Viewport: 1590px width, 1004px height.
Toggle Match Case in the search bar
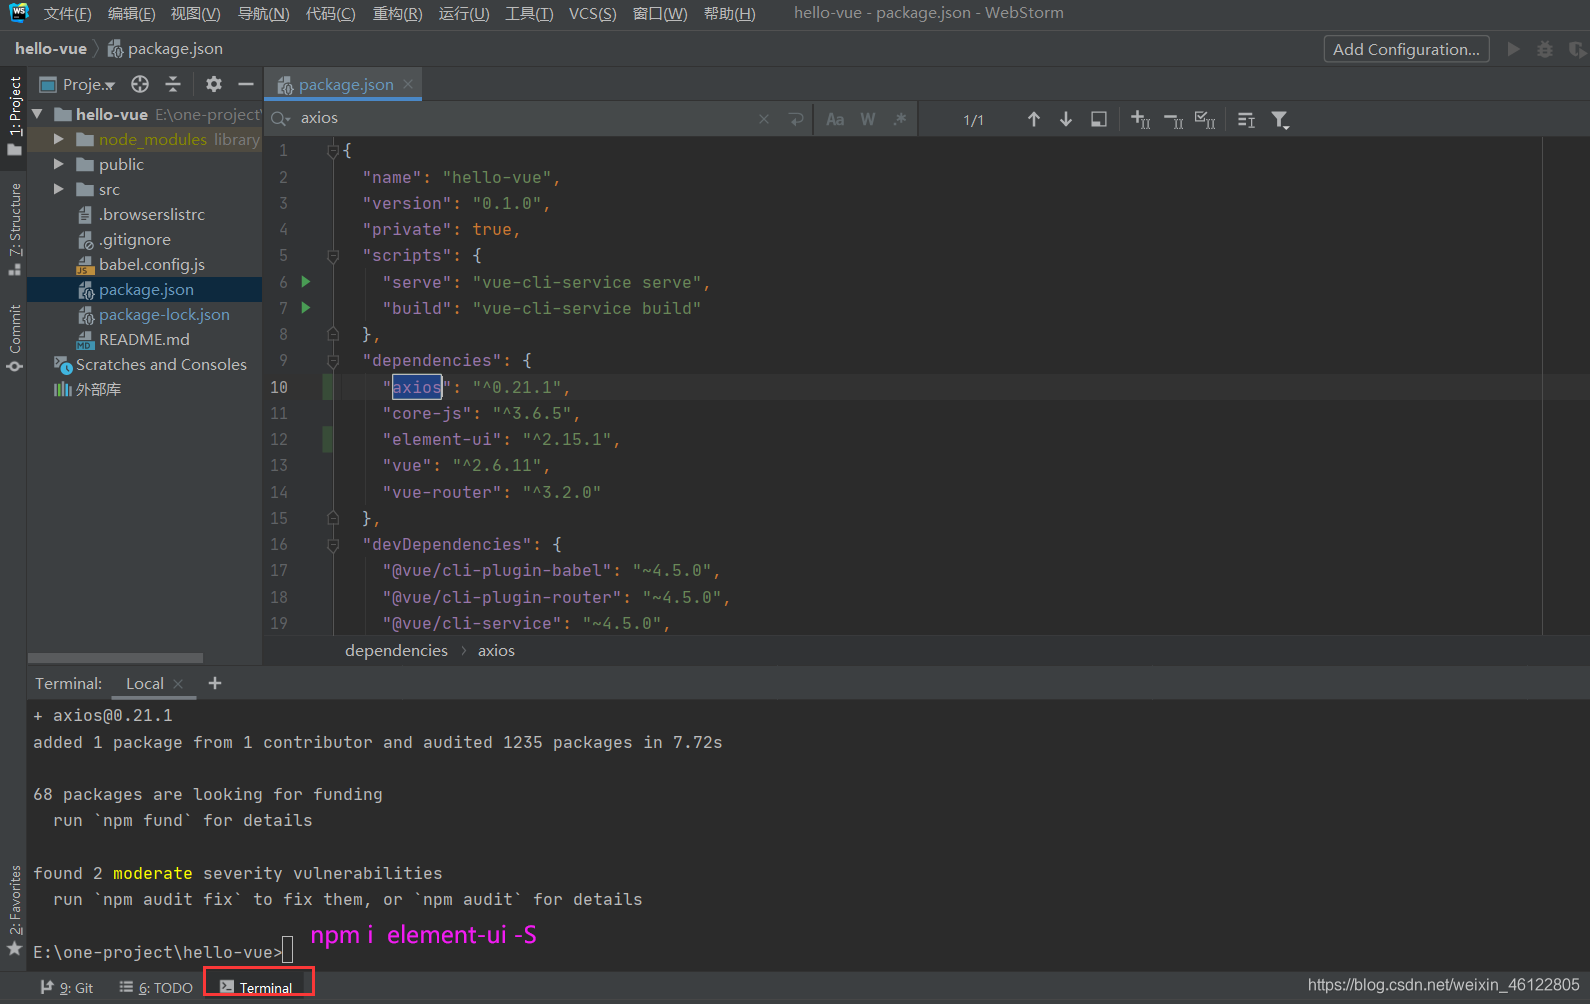coord(835,119)
